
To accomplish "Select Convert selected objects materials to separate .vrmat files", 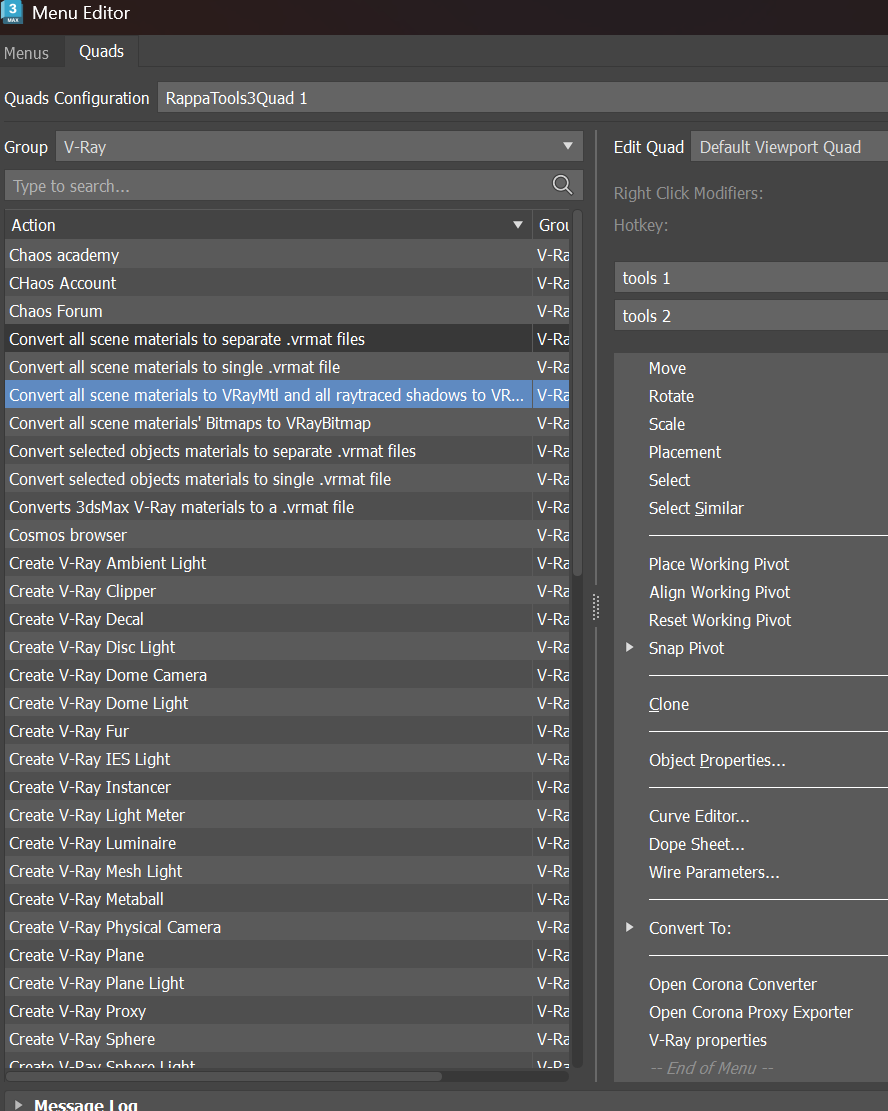I will coord(287,451).
